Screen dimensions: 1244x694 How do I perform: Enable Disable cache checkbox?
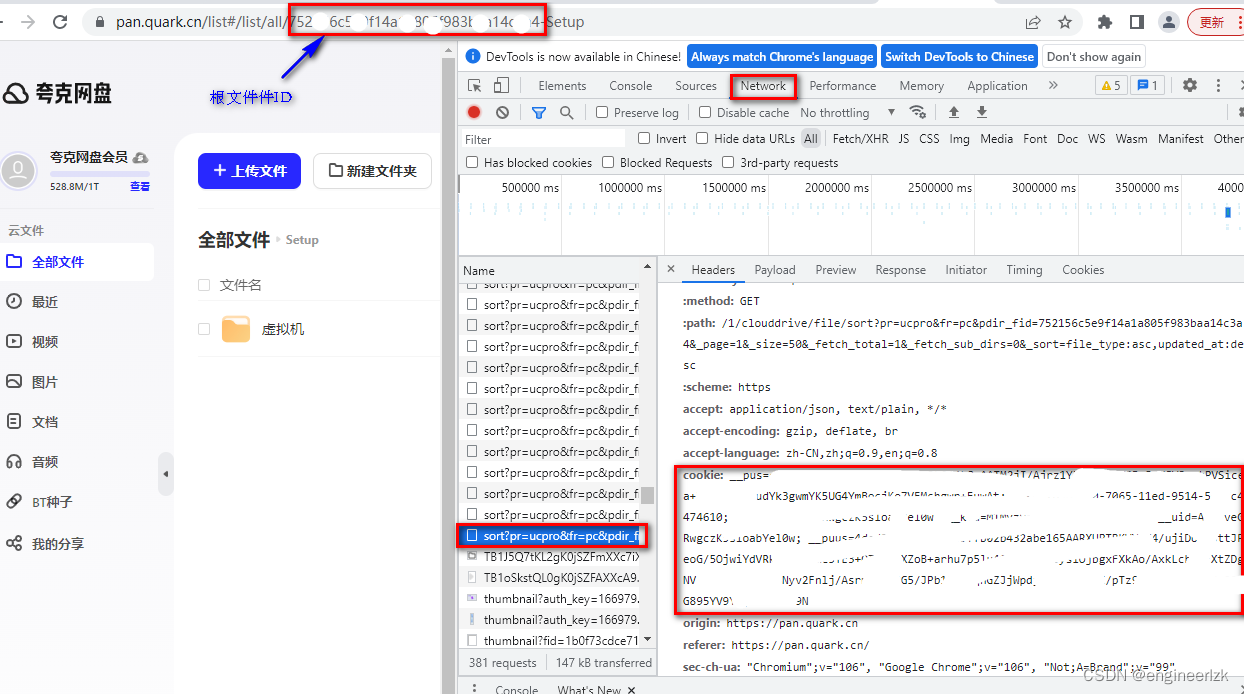pyautogui.click(x=706, y=113)
